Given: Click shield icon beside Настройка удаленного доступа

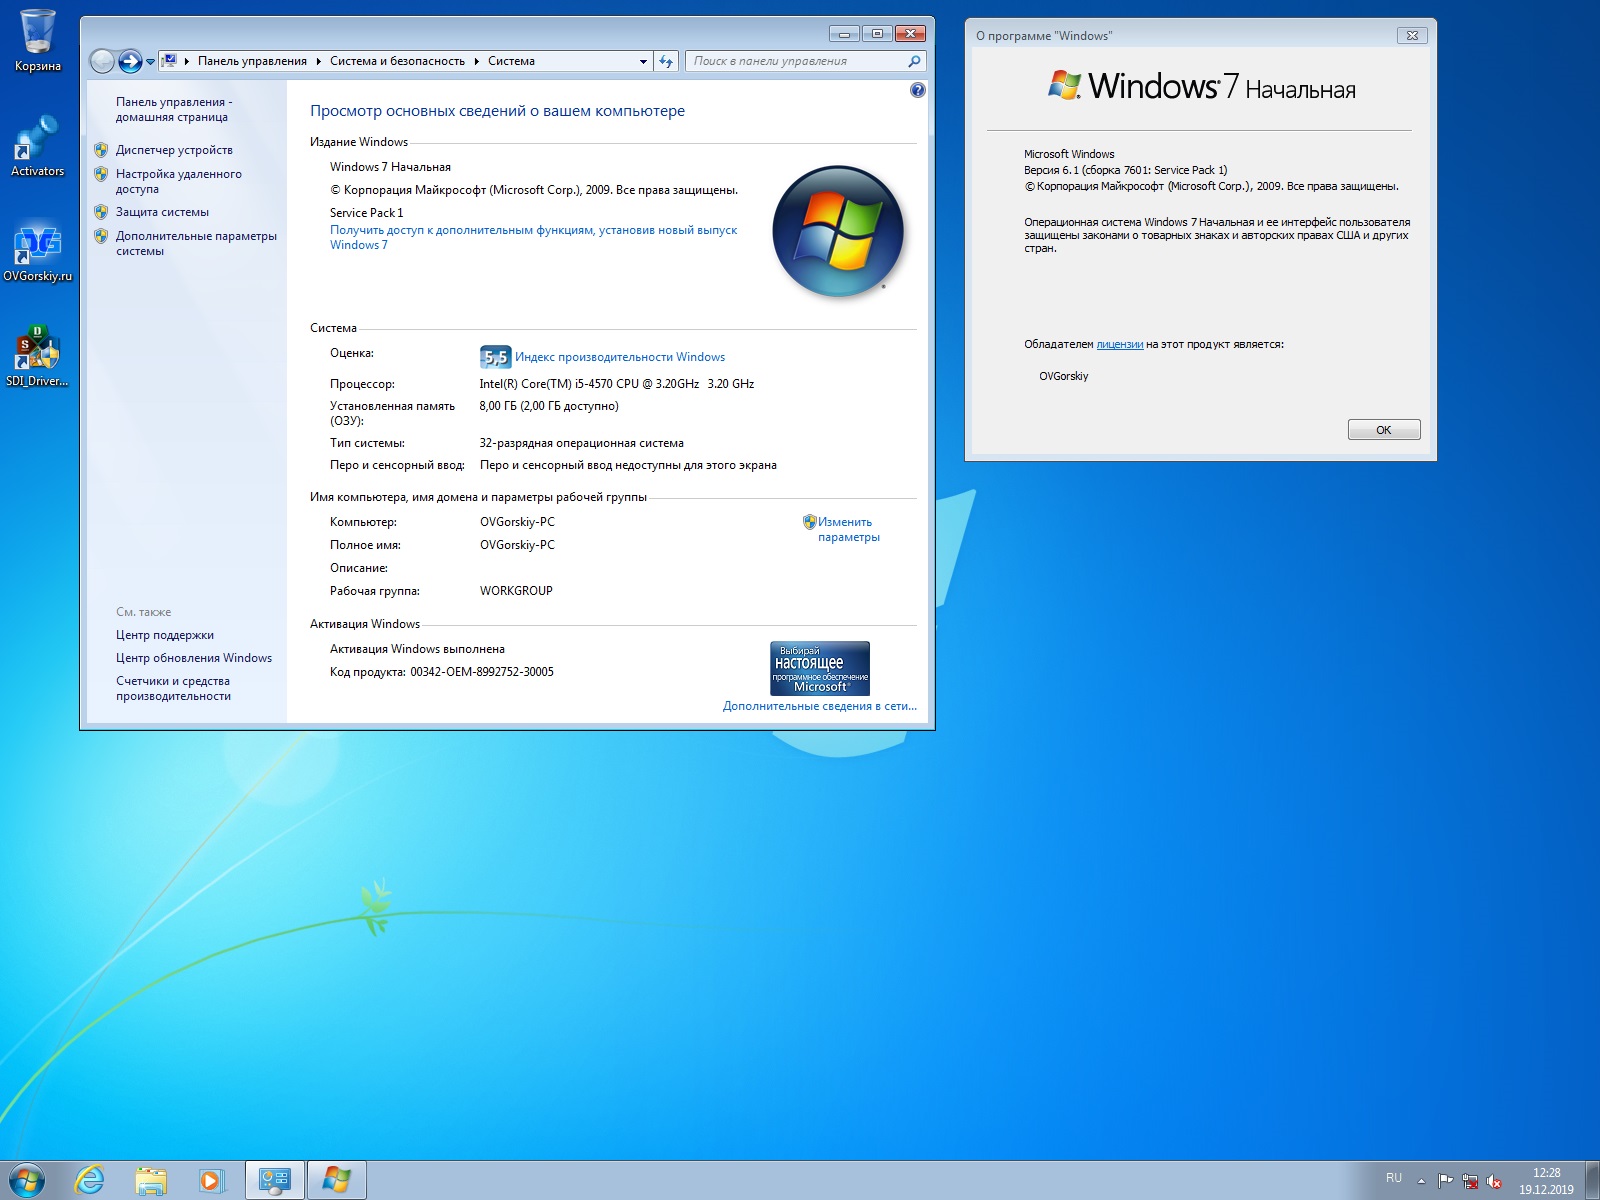Looking at the screenshot, I should [101, 174].
